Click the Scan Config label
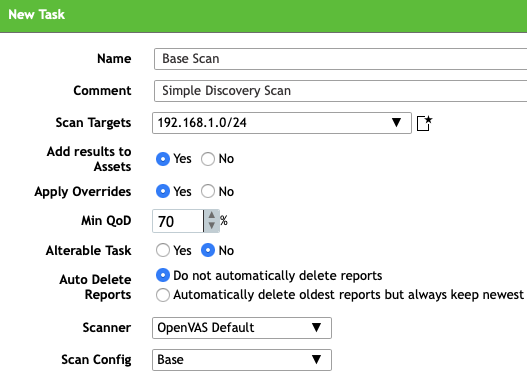527x378 pixels. (96, 360)
